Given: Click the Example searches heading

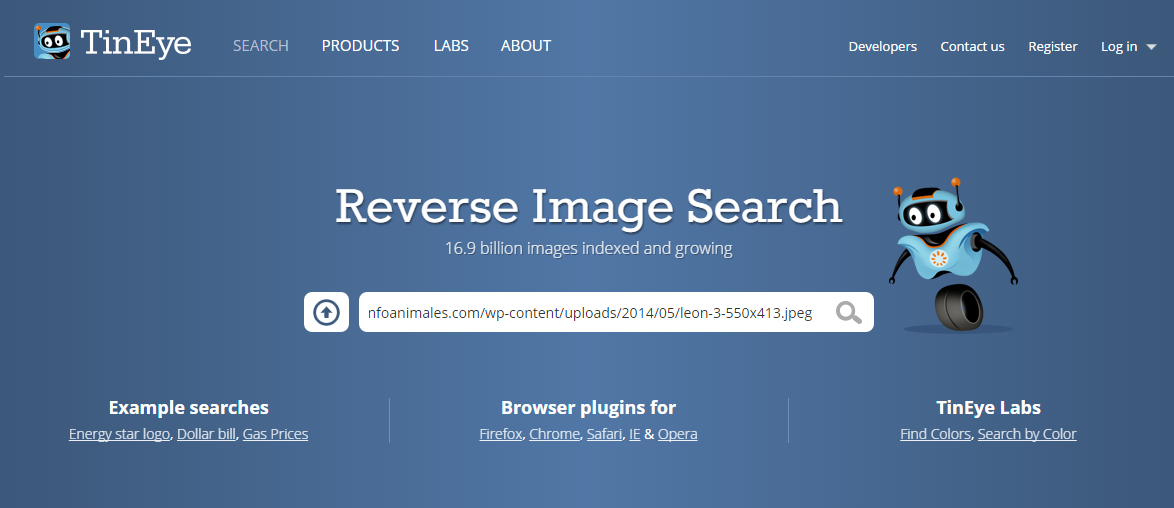Looking at the screenshot, I should (x=189, y=408).
